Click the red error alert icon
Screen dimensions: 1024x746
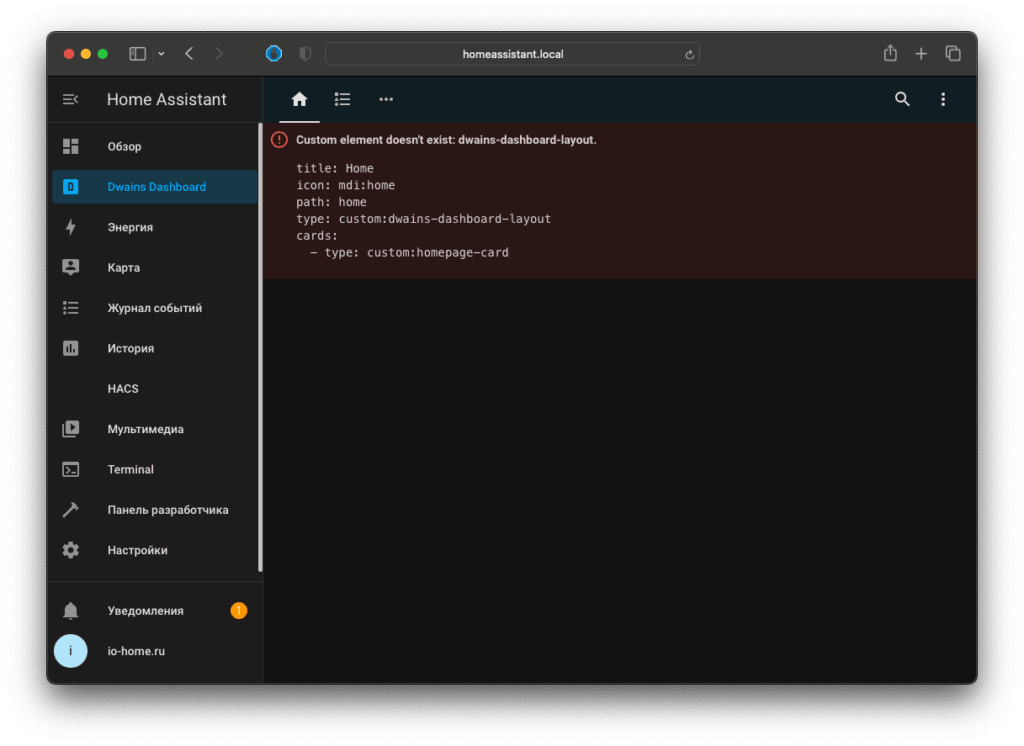pos(280,140)
